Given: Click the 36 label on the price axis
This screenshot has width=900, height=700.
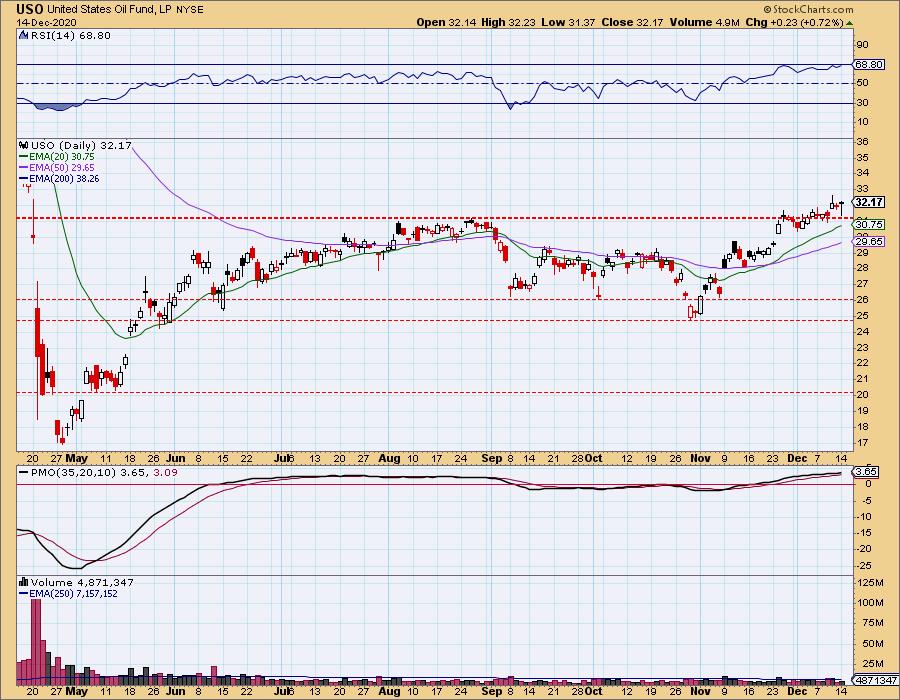Looking at the screenshot, I should click(x=863, y=142).
